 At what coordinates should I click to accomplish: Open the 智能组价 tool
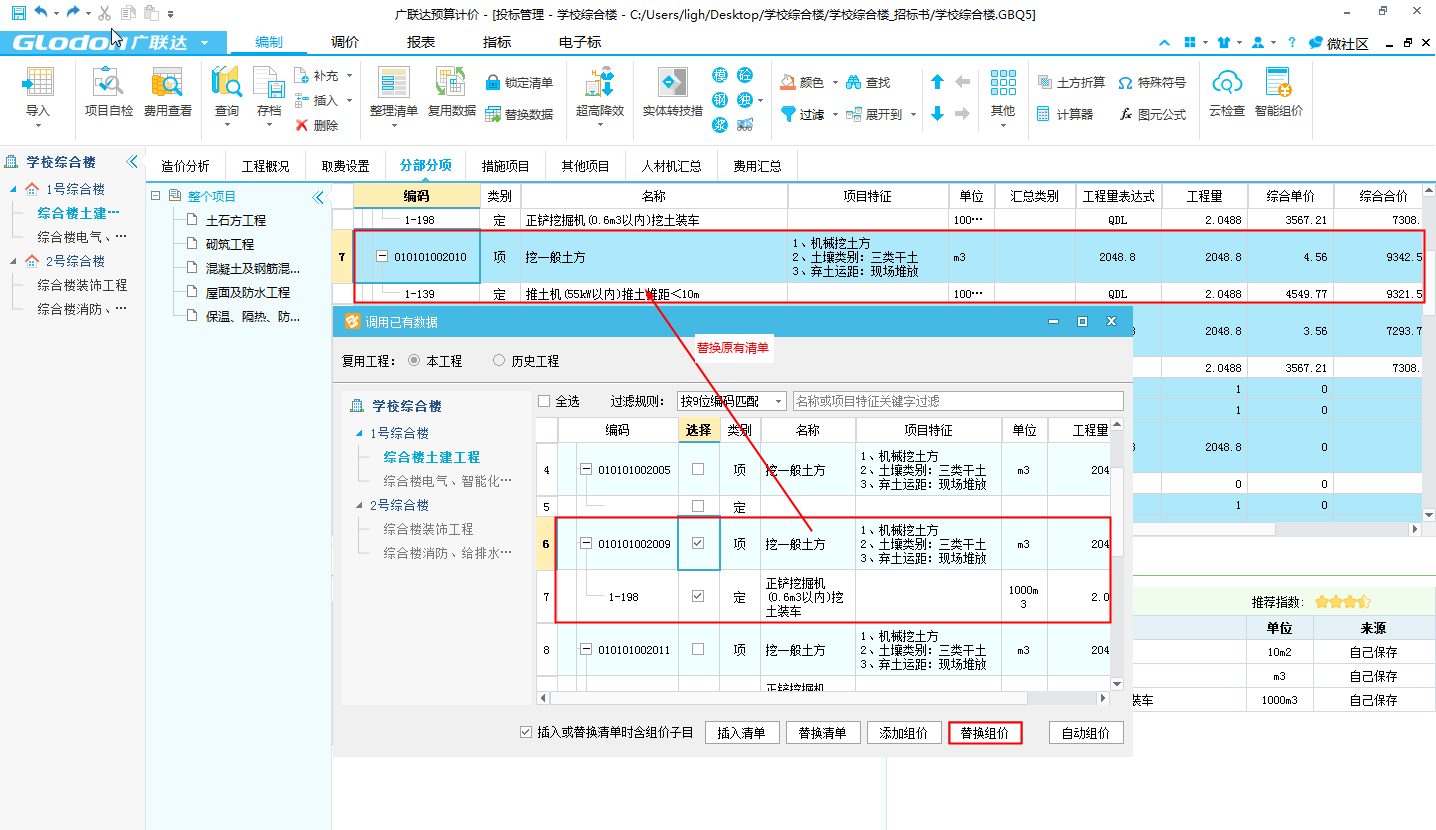(x=1278, y=83)
